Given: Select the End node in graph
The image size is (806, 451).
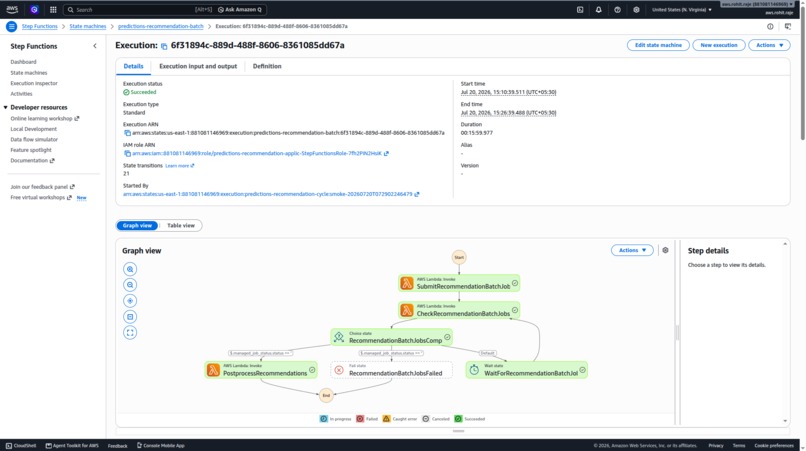Looking at the screenshot, I should tap(326, 395).
